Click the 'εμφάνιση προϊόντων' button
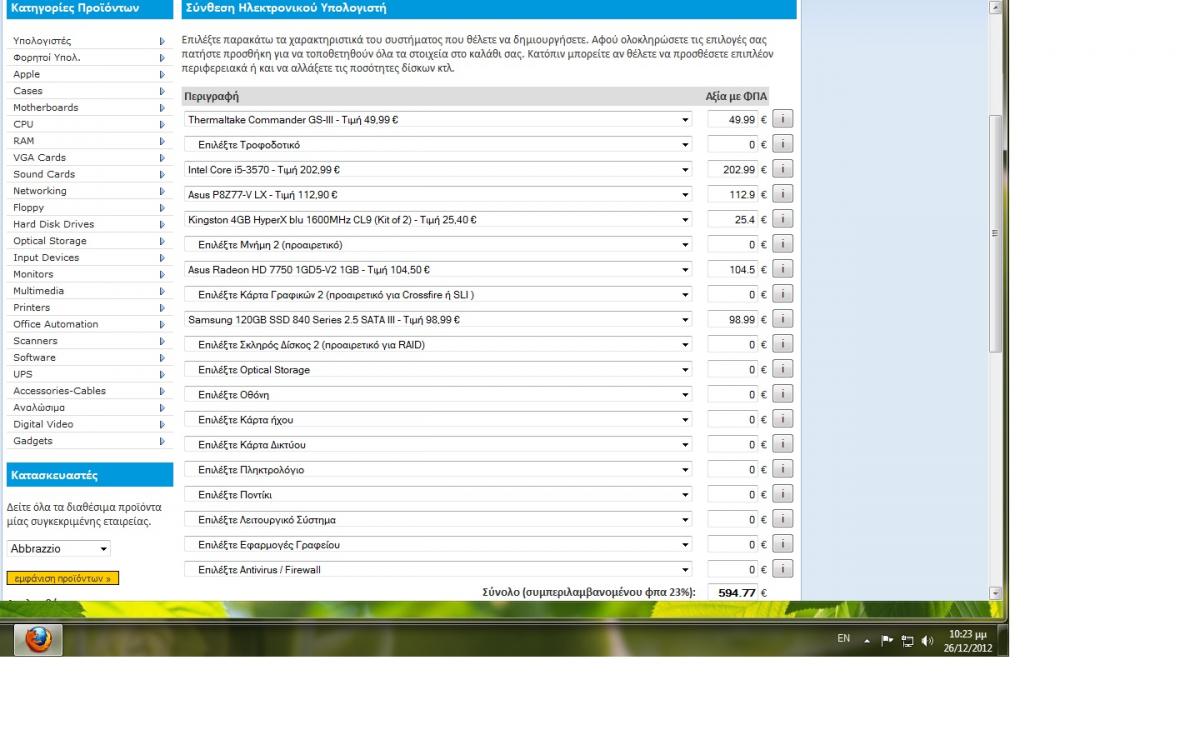 [63, 578]
